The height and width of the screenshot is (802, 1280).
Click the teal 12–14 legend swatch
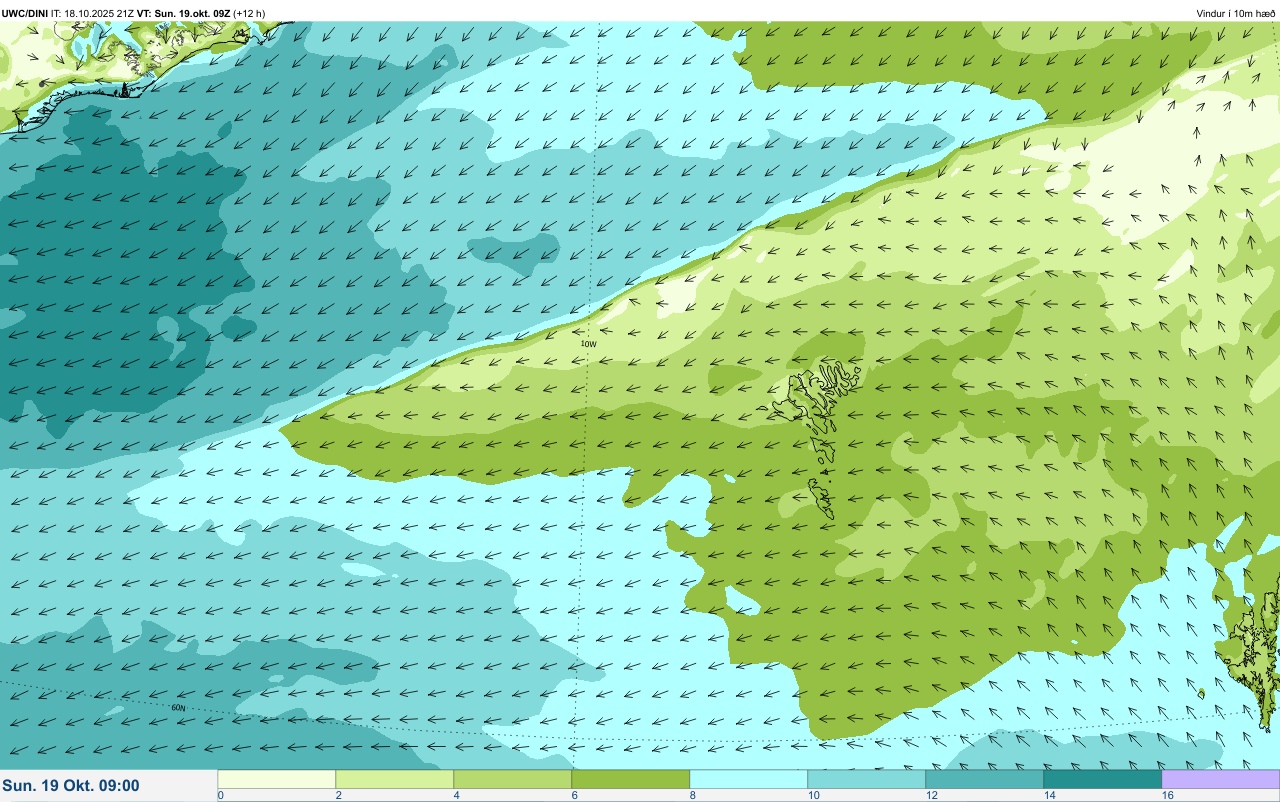[x=984, y=779]
